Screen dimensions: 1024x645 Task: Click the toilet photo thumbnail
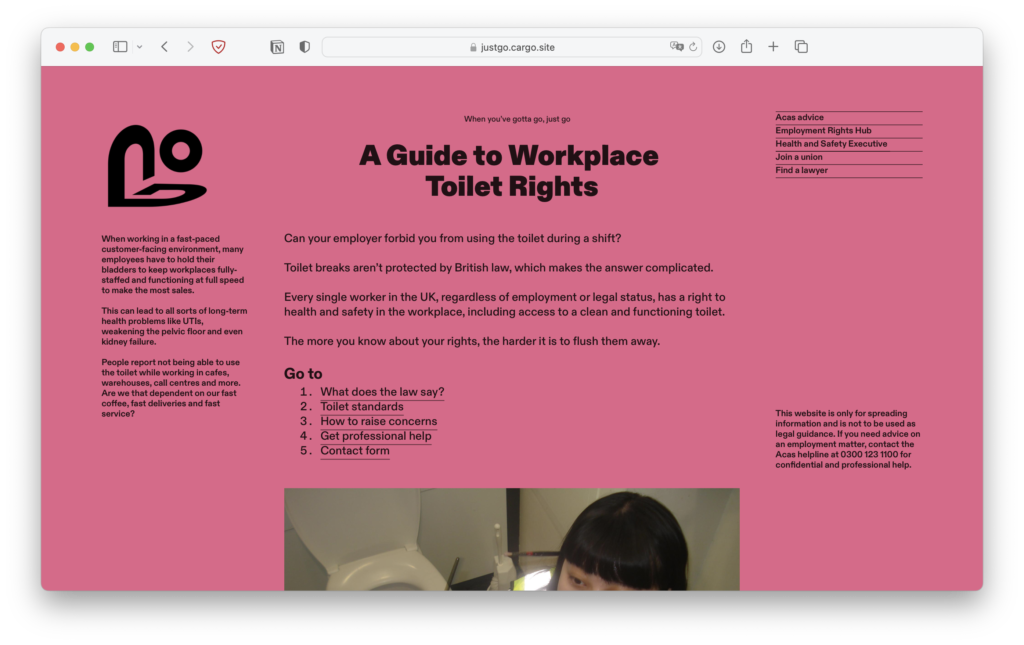[x=511, y=539]
